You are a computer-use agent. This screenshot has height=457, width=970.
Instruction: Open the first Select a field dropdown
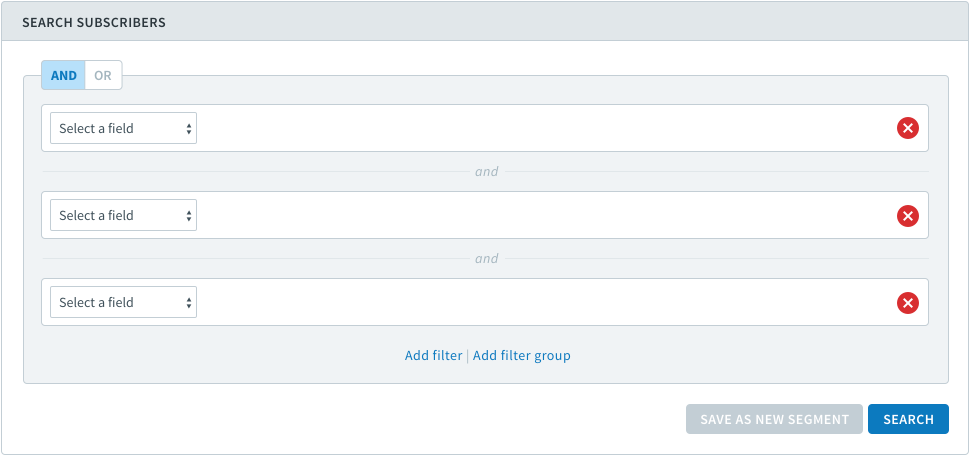point(124,128)
